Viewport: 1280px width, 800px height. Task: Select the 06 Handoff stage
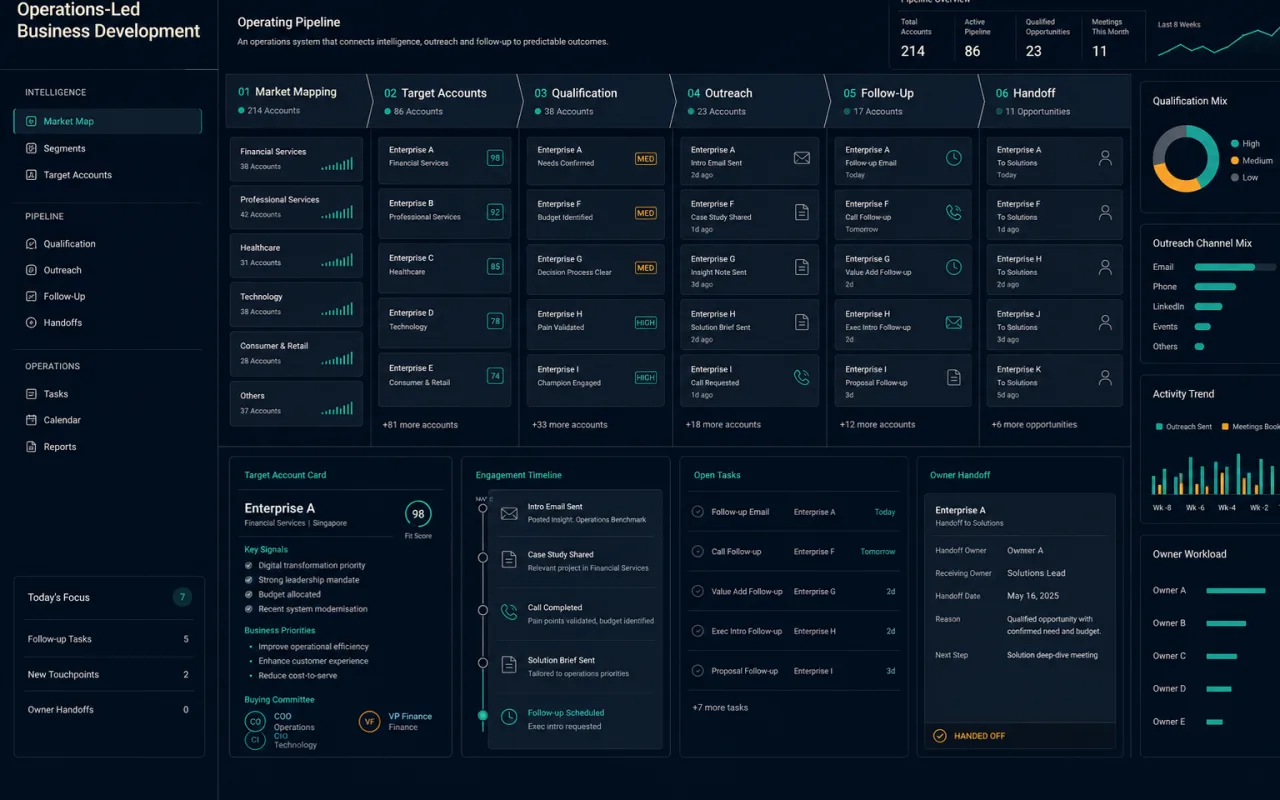coord(1056,100)
